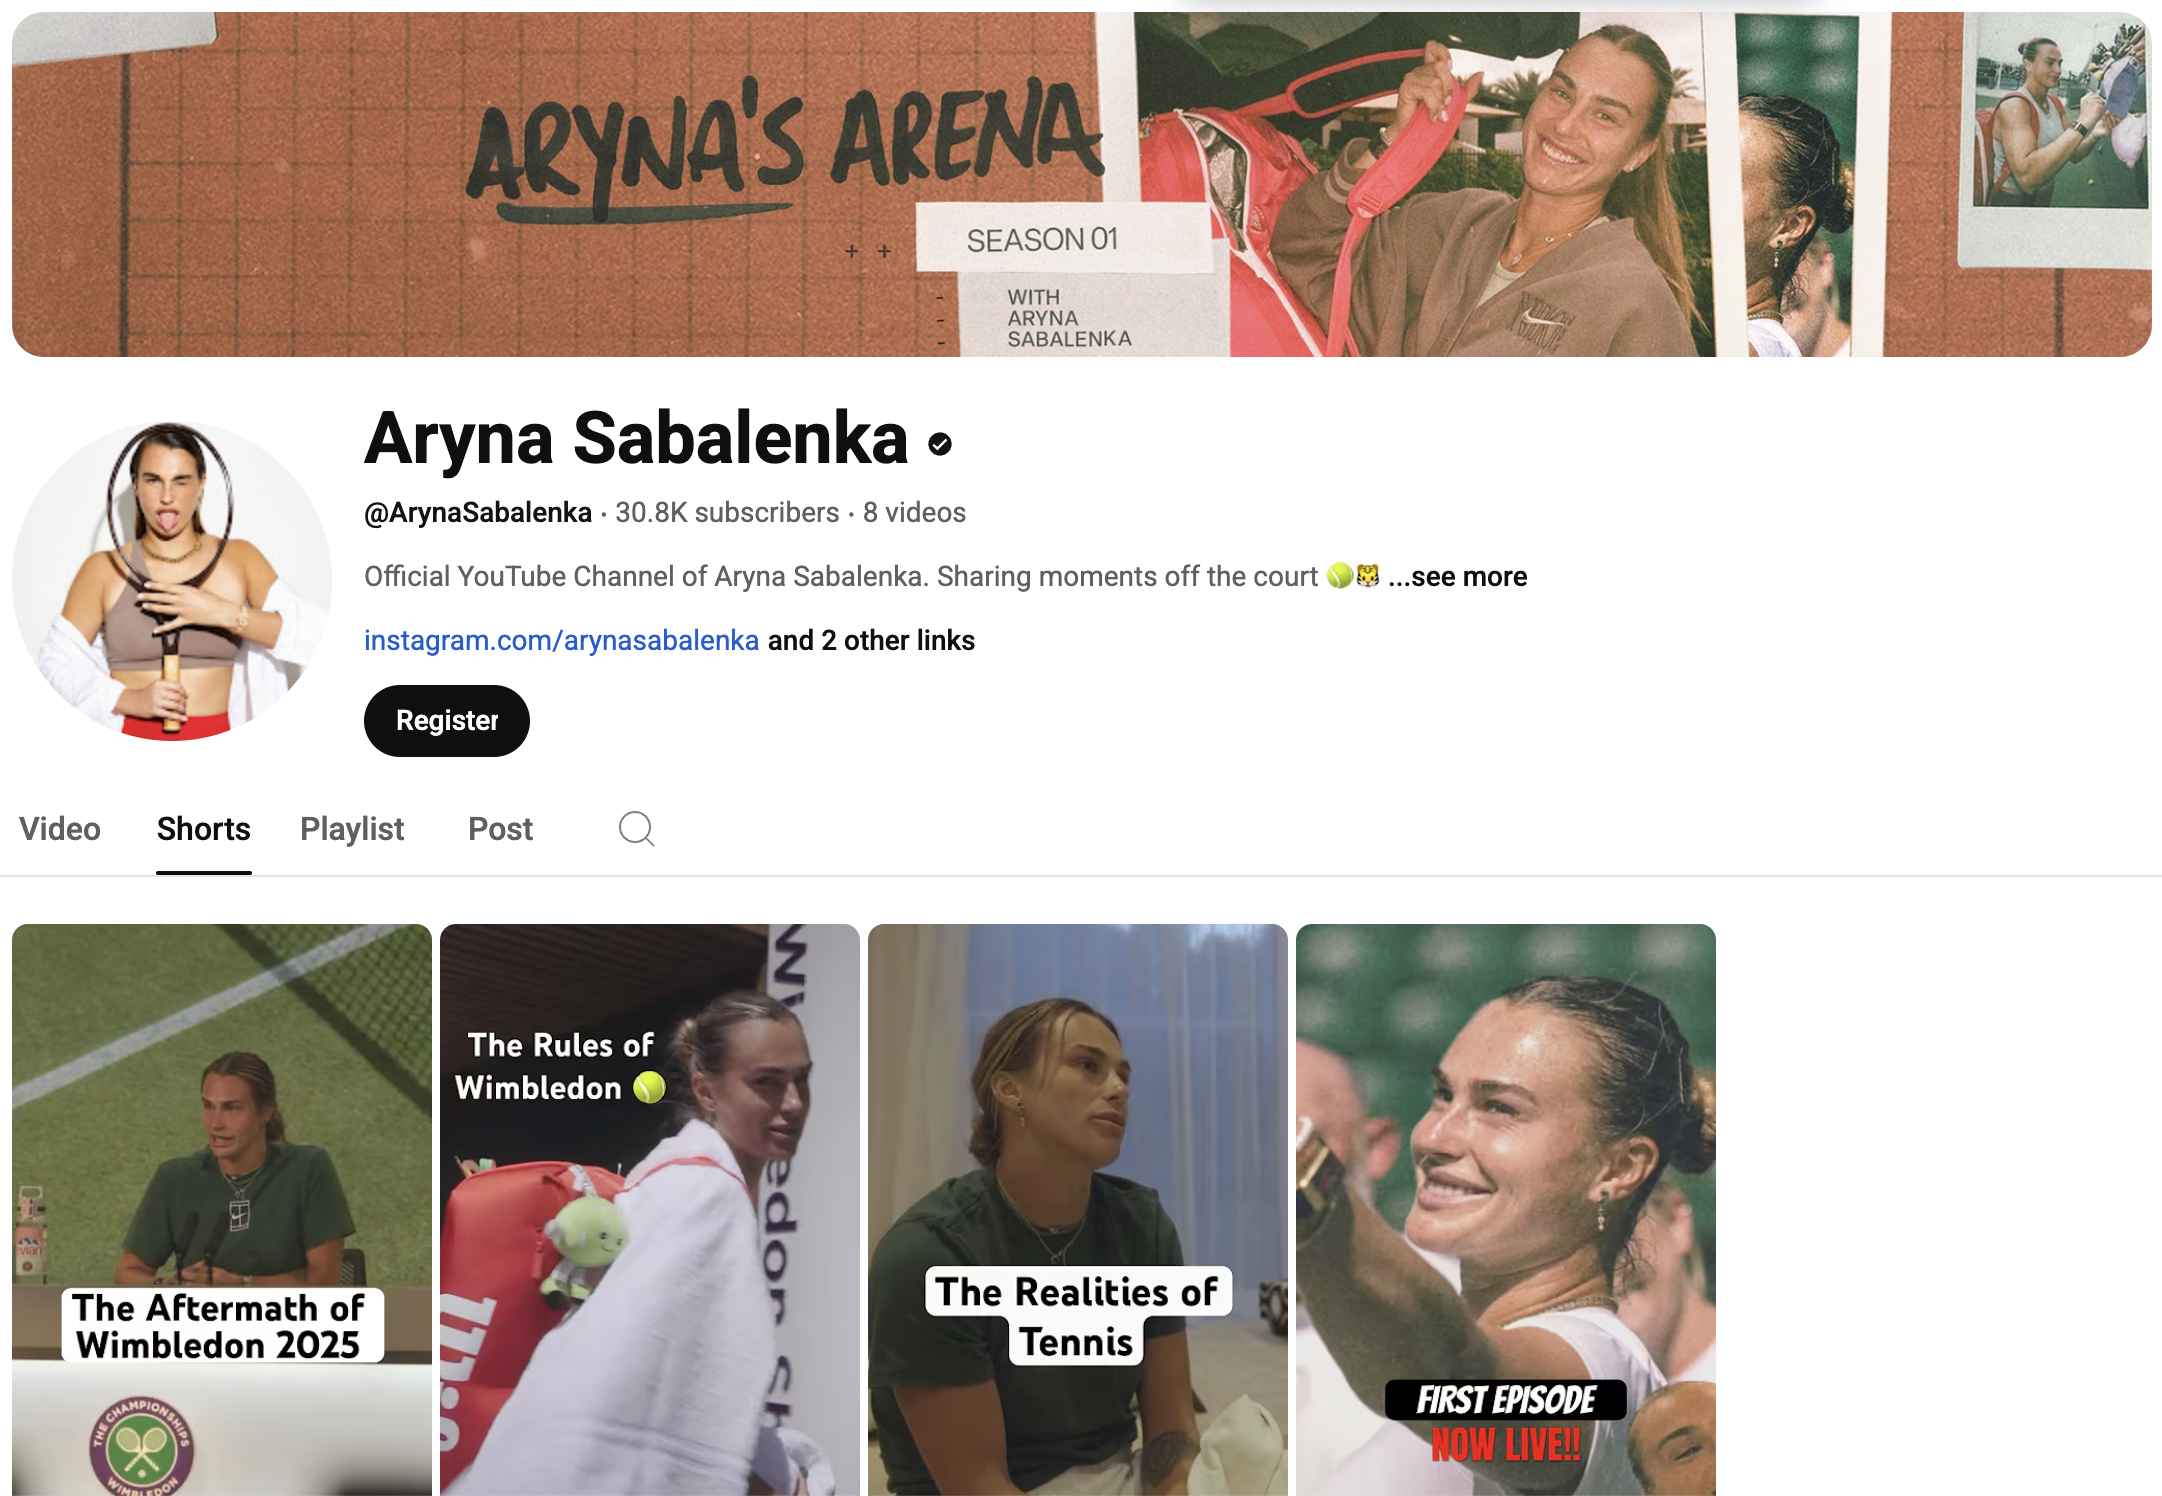Viewport: 2162px width, 1496px height.
Task: Click the Aryna Sabalenka channel title
Action: tap(636, 439)
